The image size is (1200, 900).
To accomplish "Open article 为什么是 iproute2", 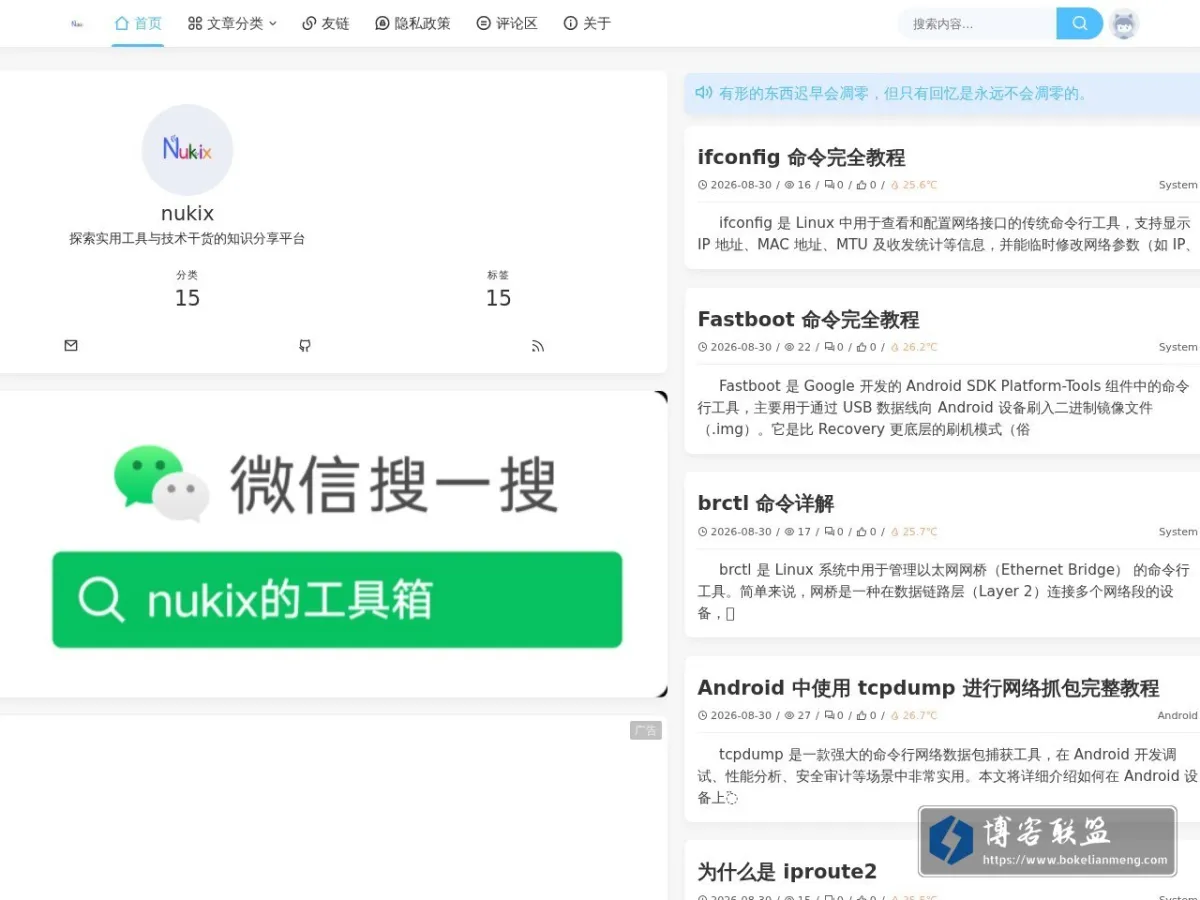I will tap(787, 872).
